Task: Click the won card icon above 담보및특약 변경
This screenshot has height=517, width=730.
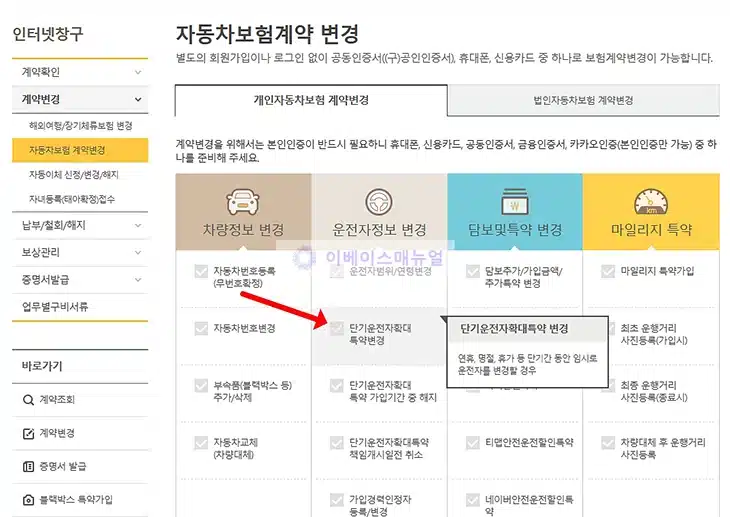Action: click(x=515, y=202)
